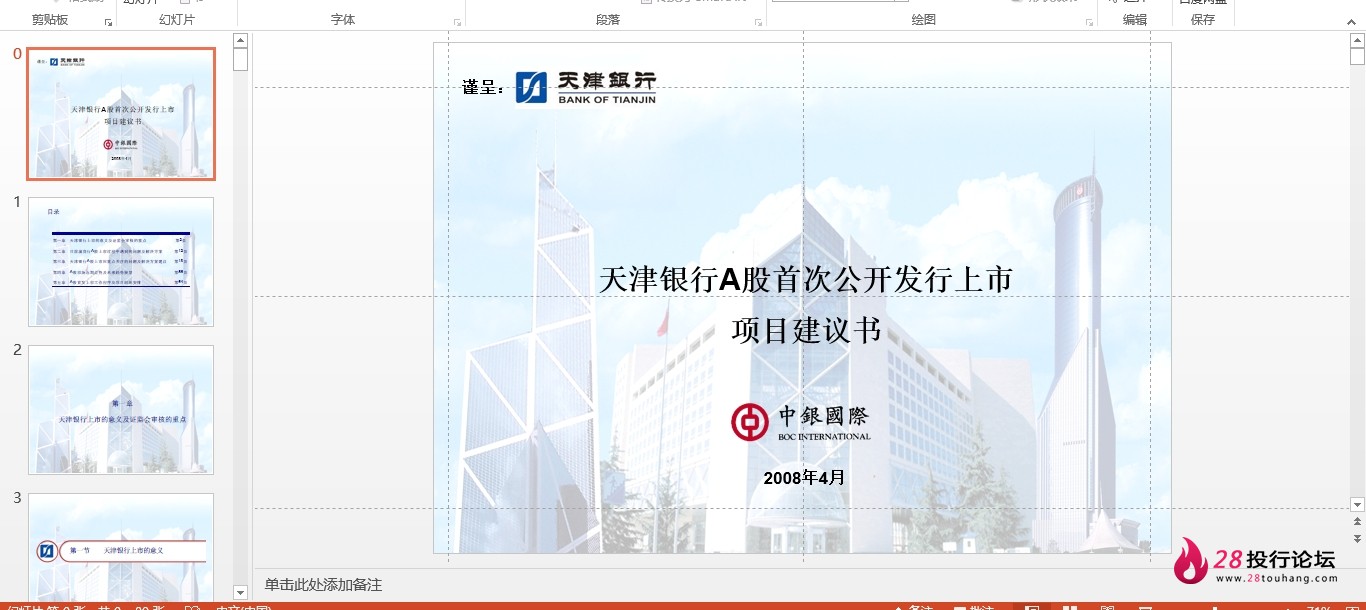Open the 字体 group dialog launcher
The image size is (1366, 610).
(457, 22)
